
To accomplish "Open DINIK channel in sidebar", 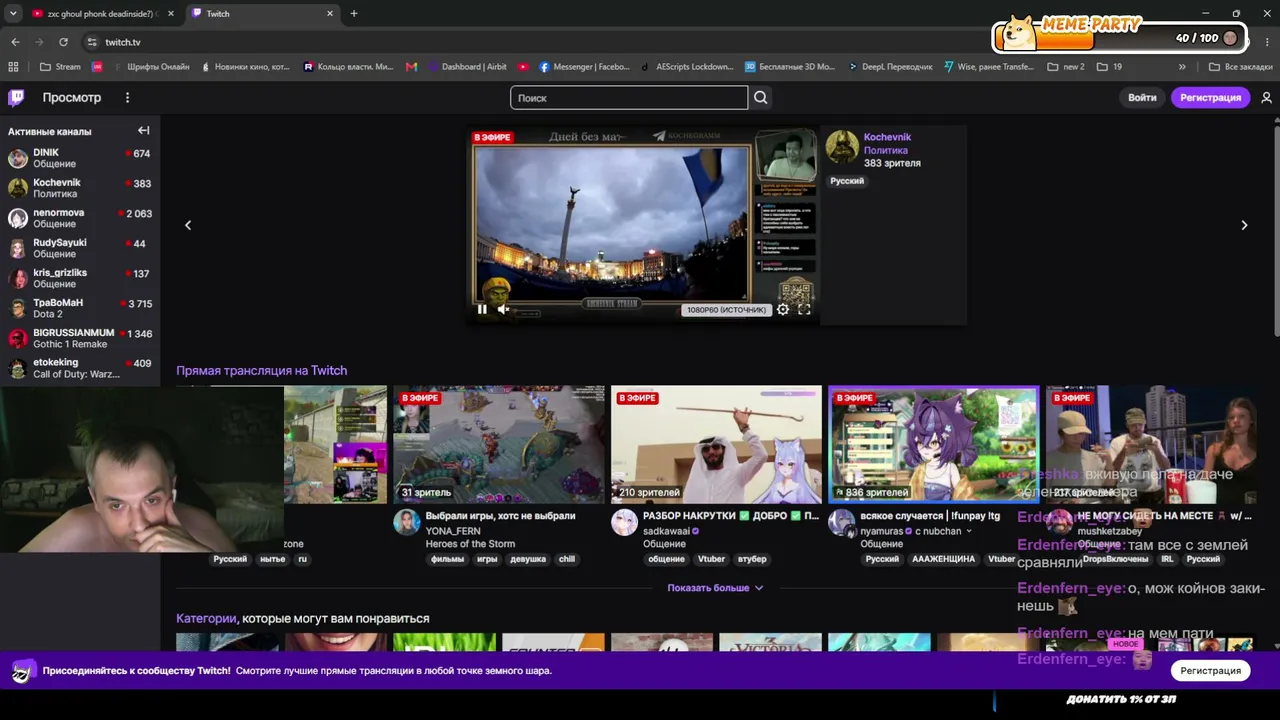I will 80,158.
